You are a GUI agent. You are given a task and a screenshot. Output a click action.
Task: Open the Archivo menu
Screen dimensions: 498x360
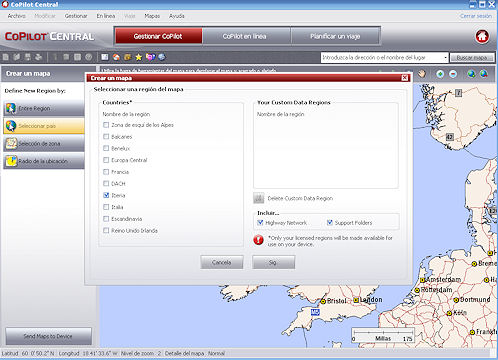pyautogui.click(x=16, y=16)
